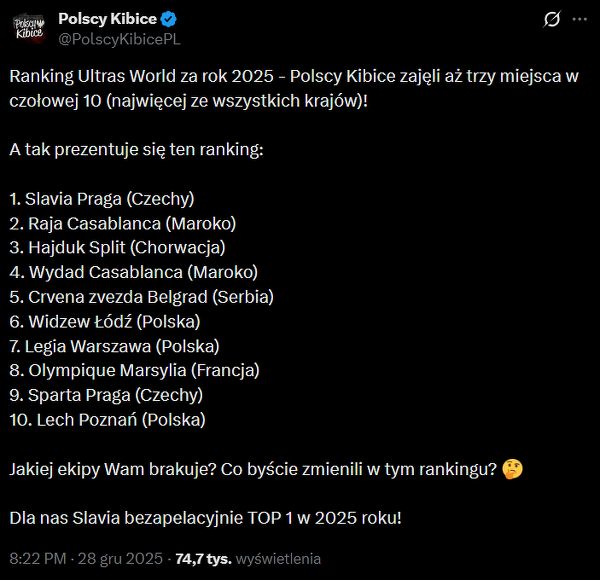Click the Wydad Casablanca (Maroko) entry
The height and width of the screenshot is (580, 600).
(x=133, y=272)
